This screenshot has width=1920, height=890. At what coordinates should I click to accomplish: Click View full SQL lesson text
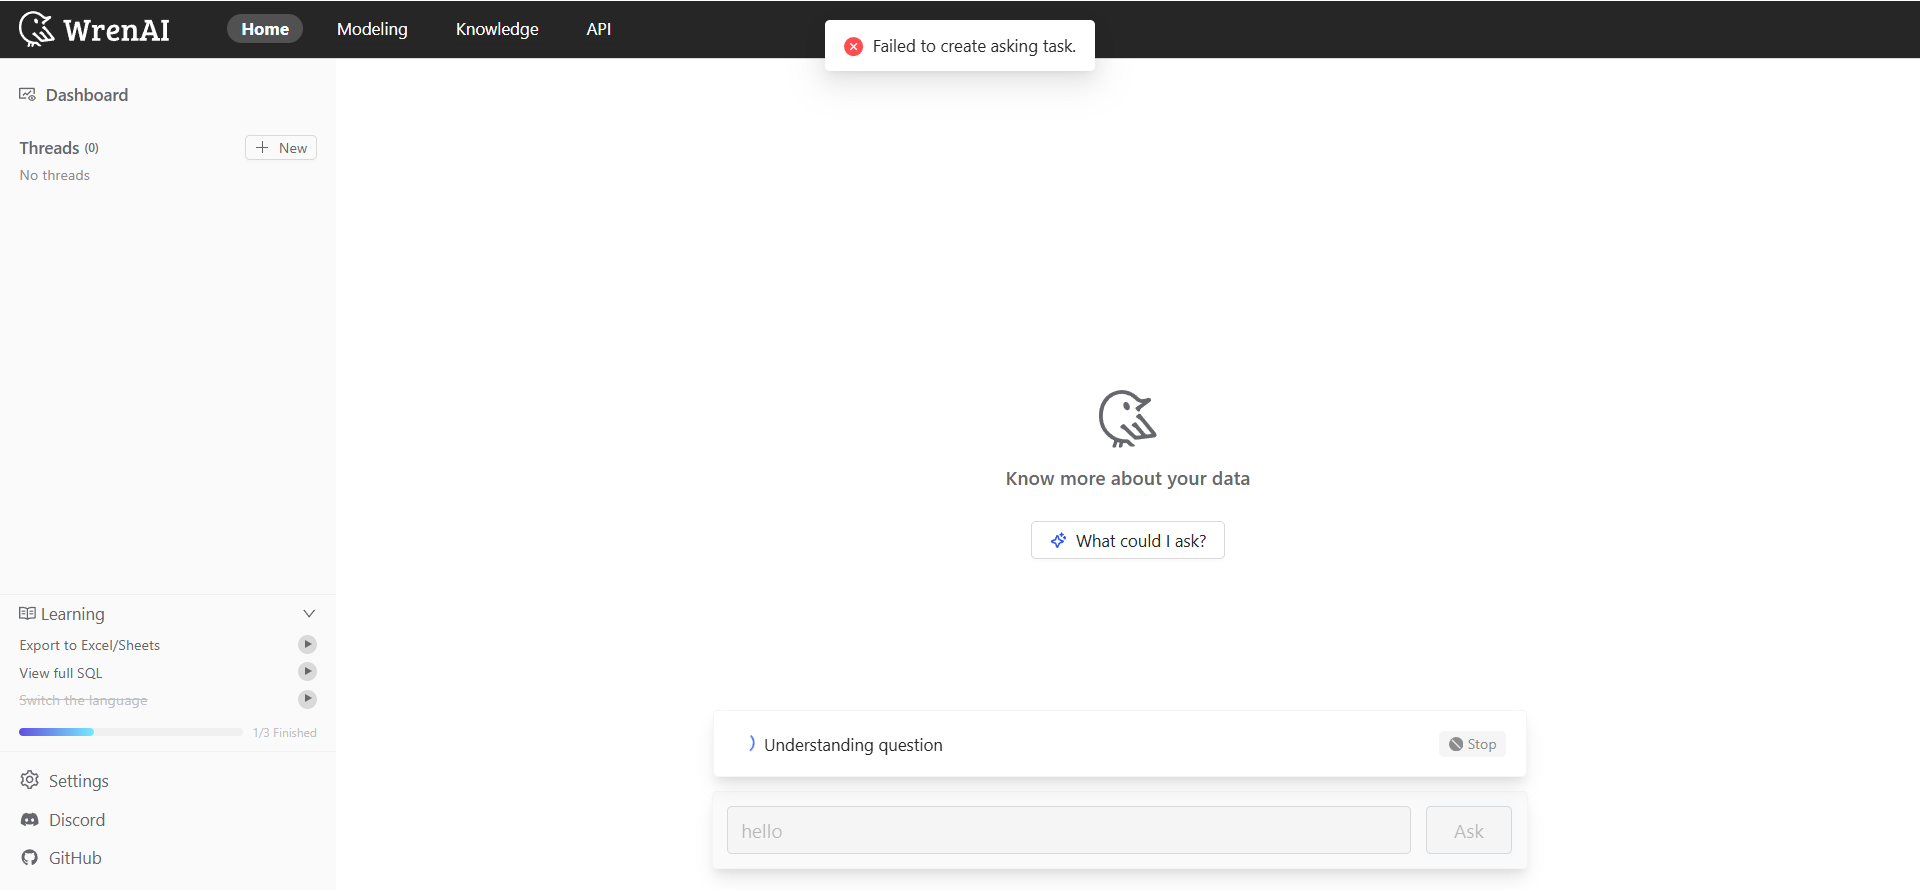[x=60, y=673]
